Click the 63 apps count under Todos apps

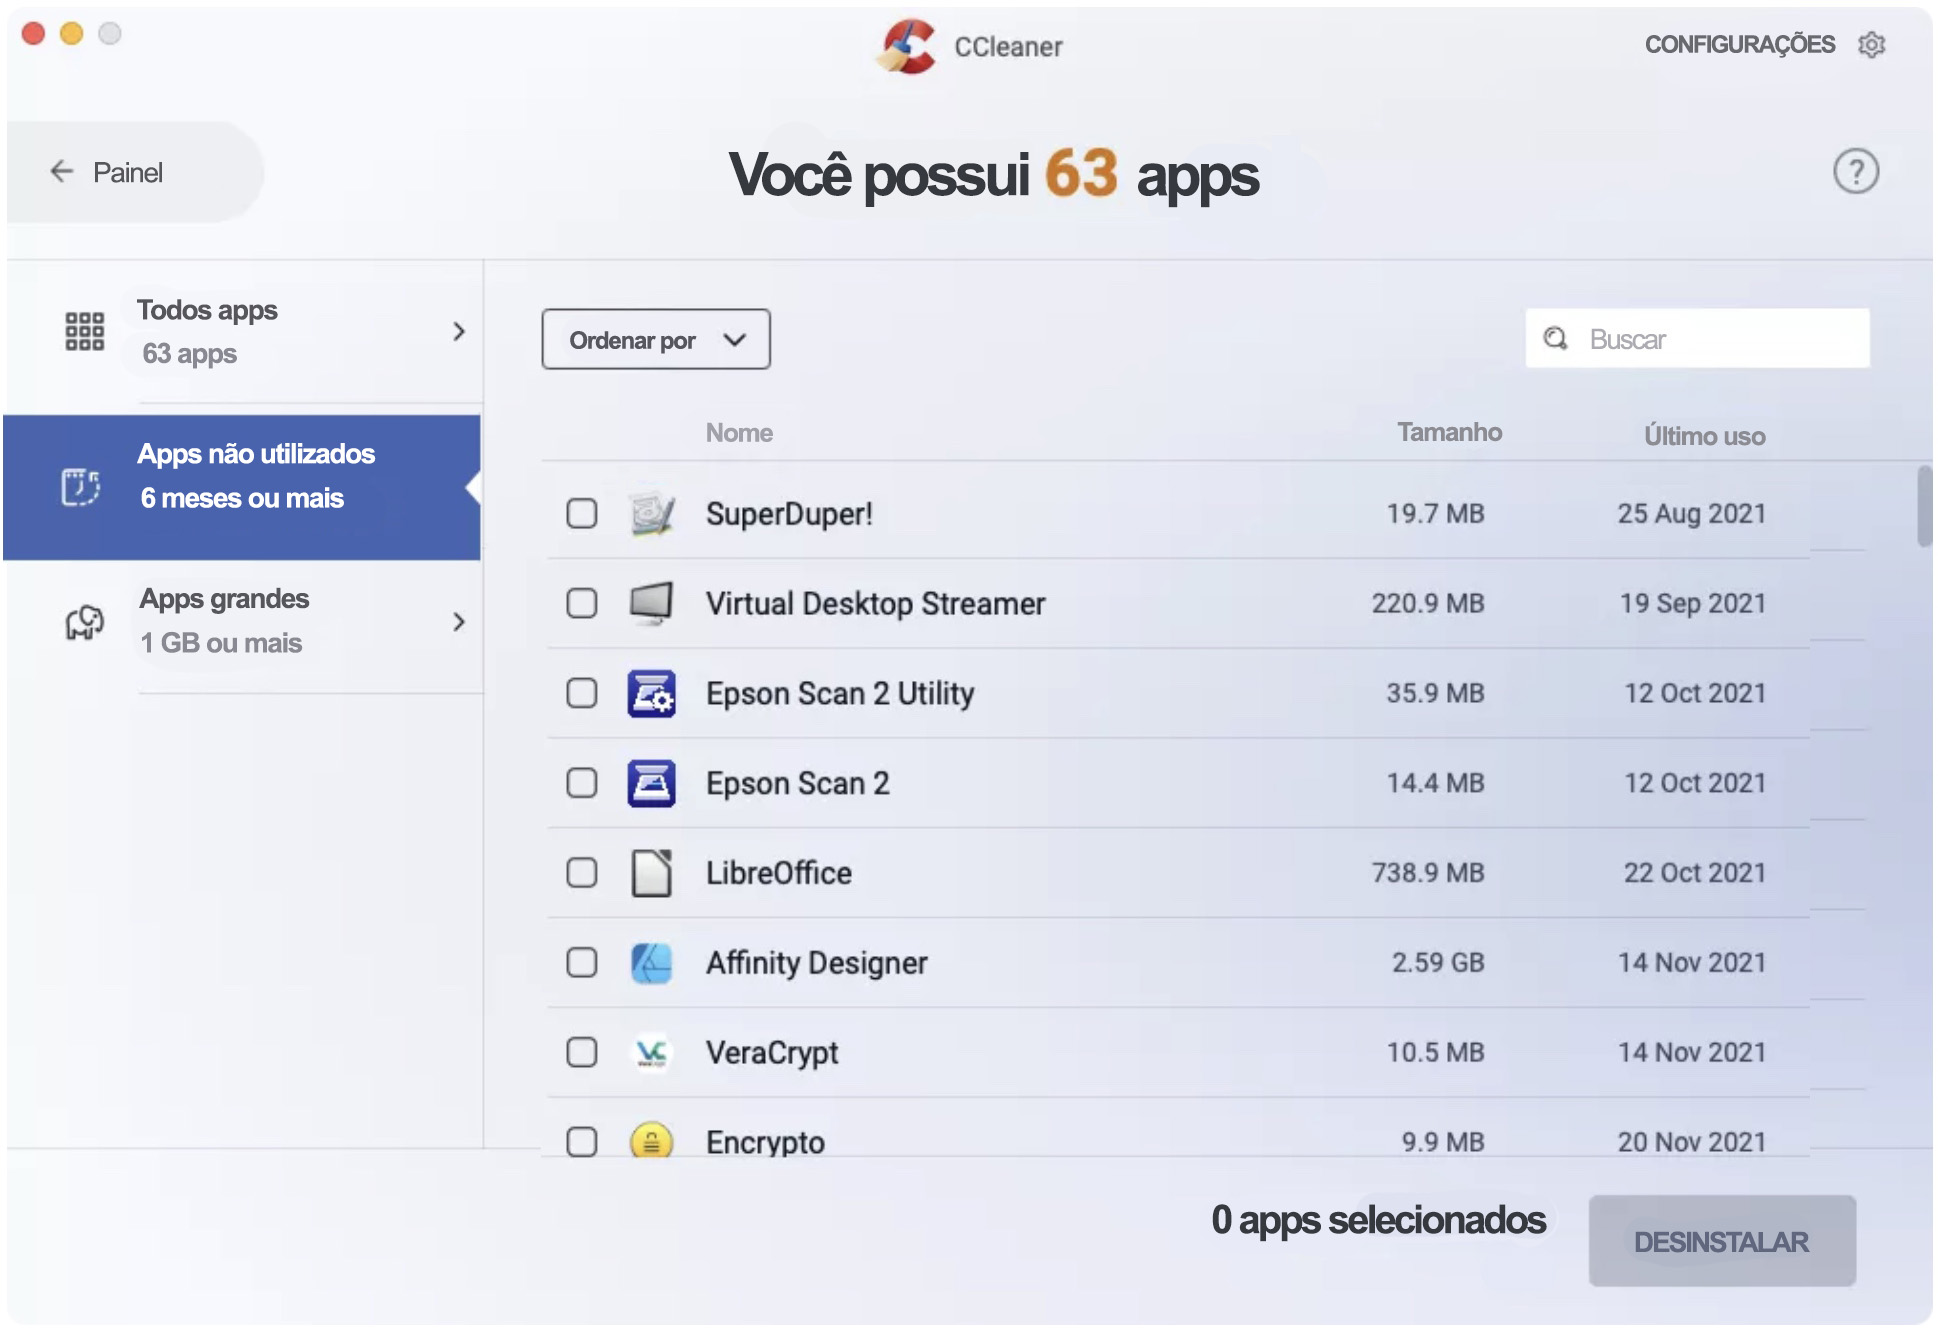tap(189, 354)
